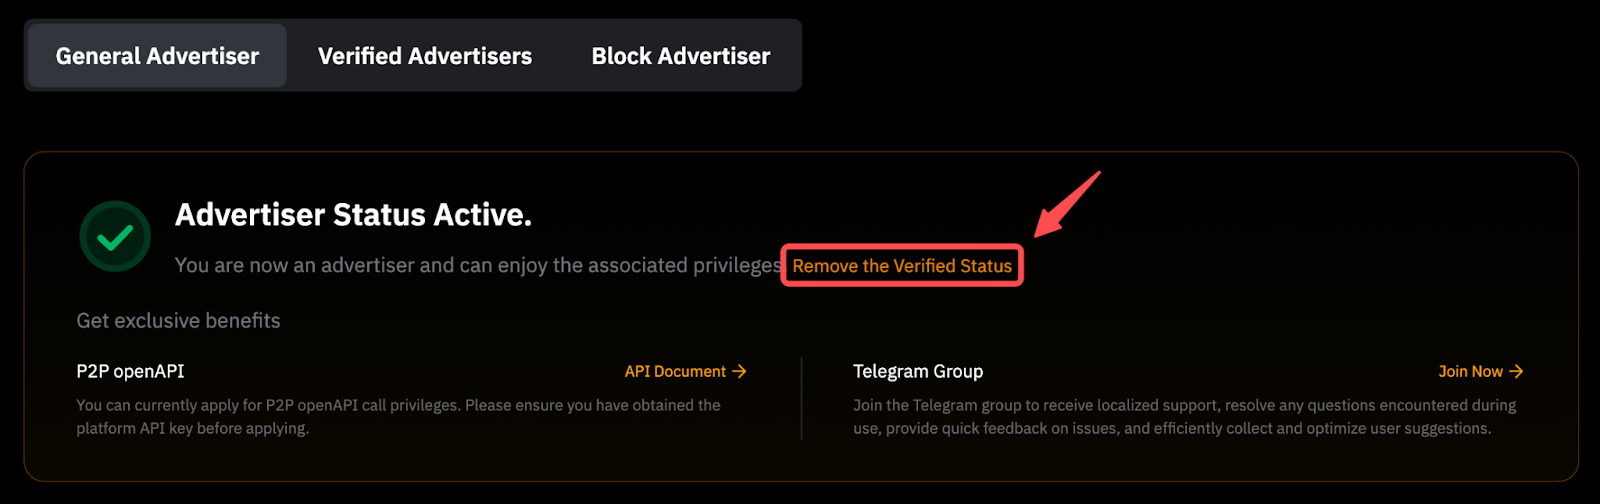This screenshot has width=1600, height=504.
Task: Click the arrow icon beside API Document
Action: [x=740, y=372]
